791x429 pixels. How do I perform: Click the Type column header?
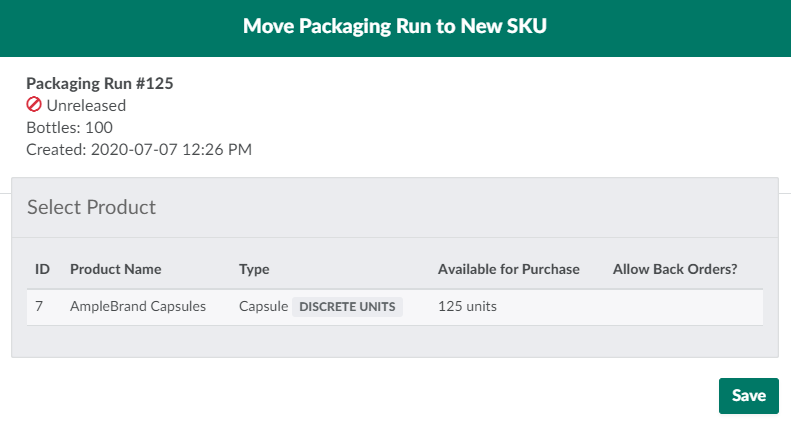[254, 269]
